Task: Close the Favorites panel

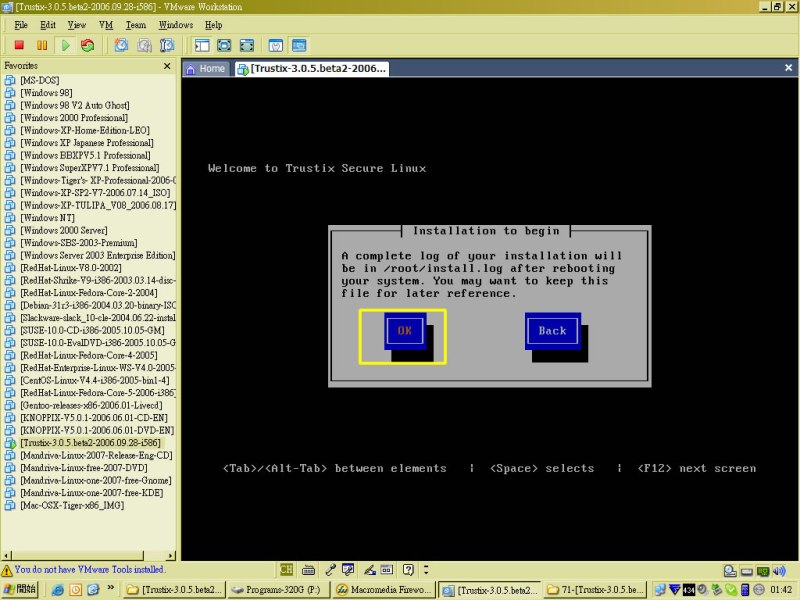Action: coord(167,66)
